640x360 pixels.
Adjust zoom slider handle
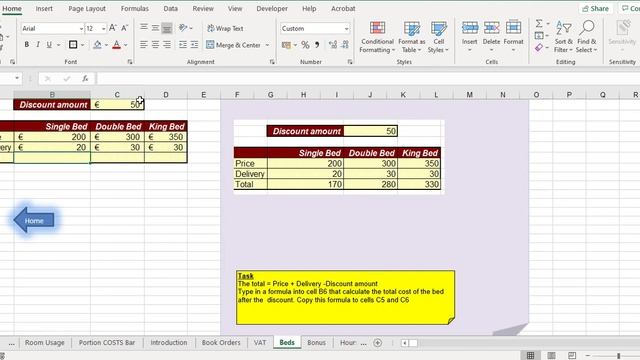(619, 356)
